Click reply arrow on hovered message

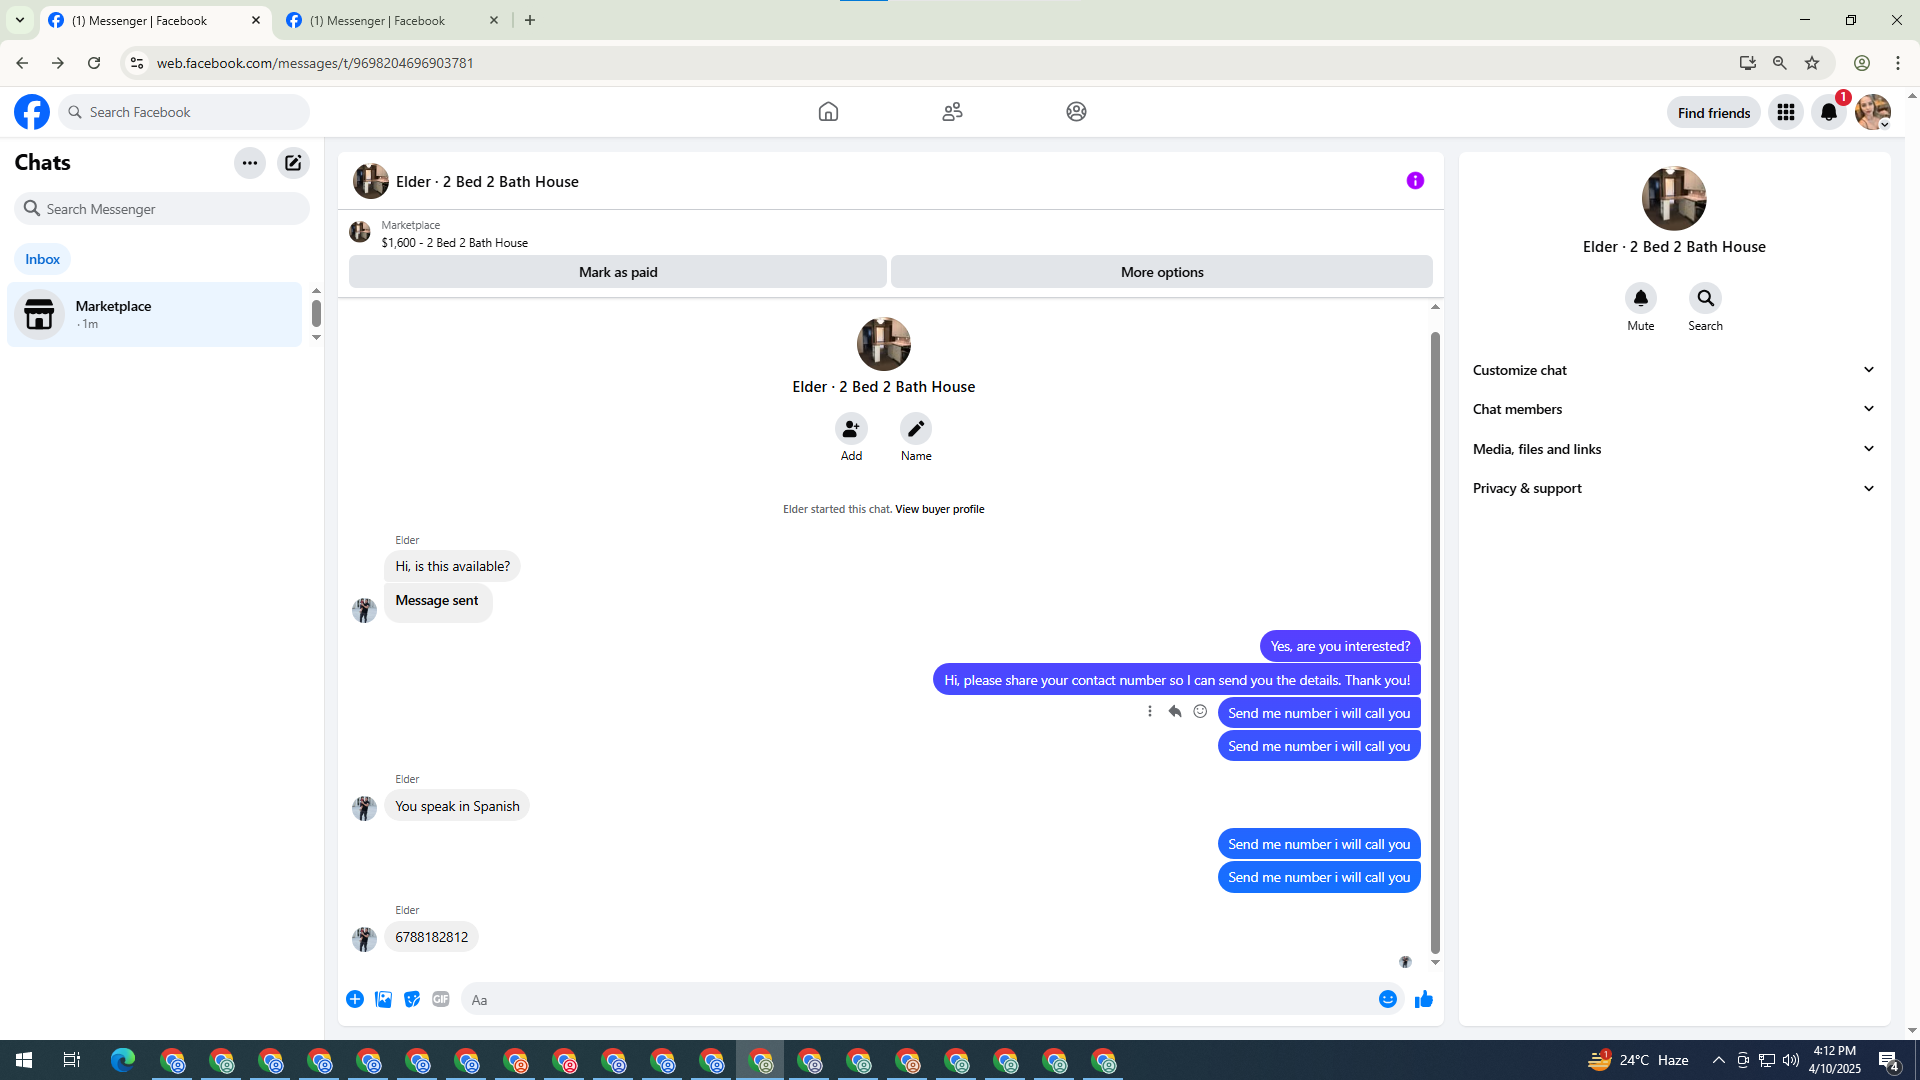coord(1175,712)
